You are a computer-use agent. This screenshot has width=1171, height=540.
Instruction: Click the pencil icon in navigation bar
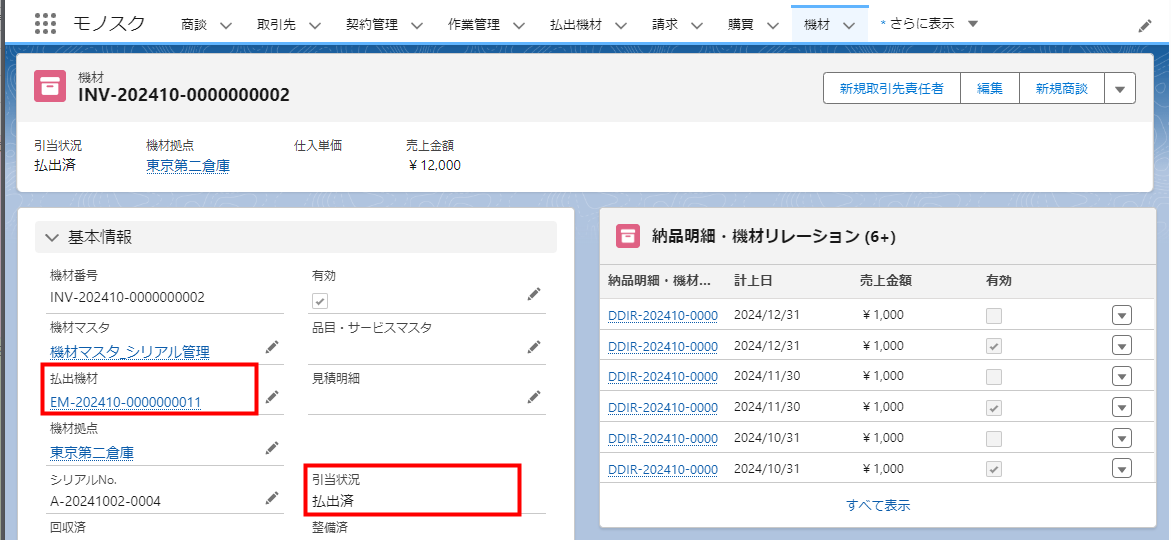point(1145,26)
